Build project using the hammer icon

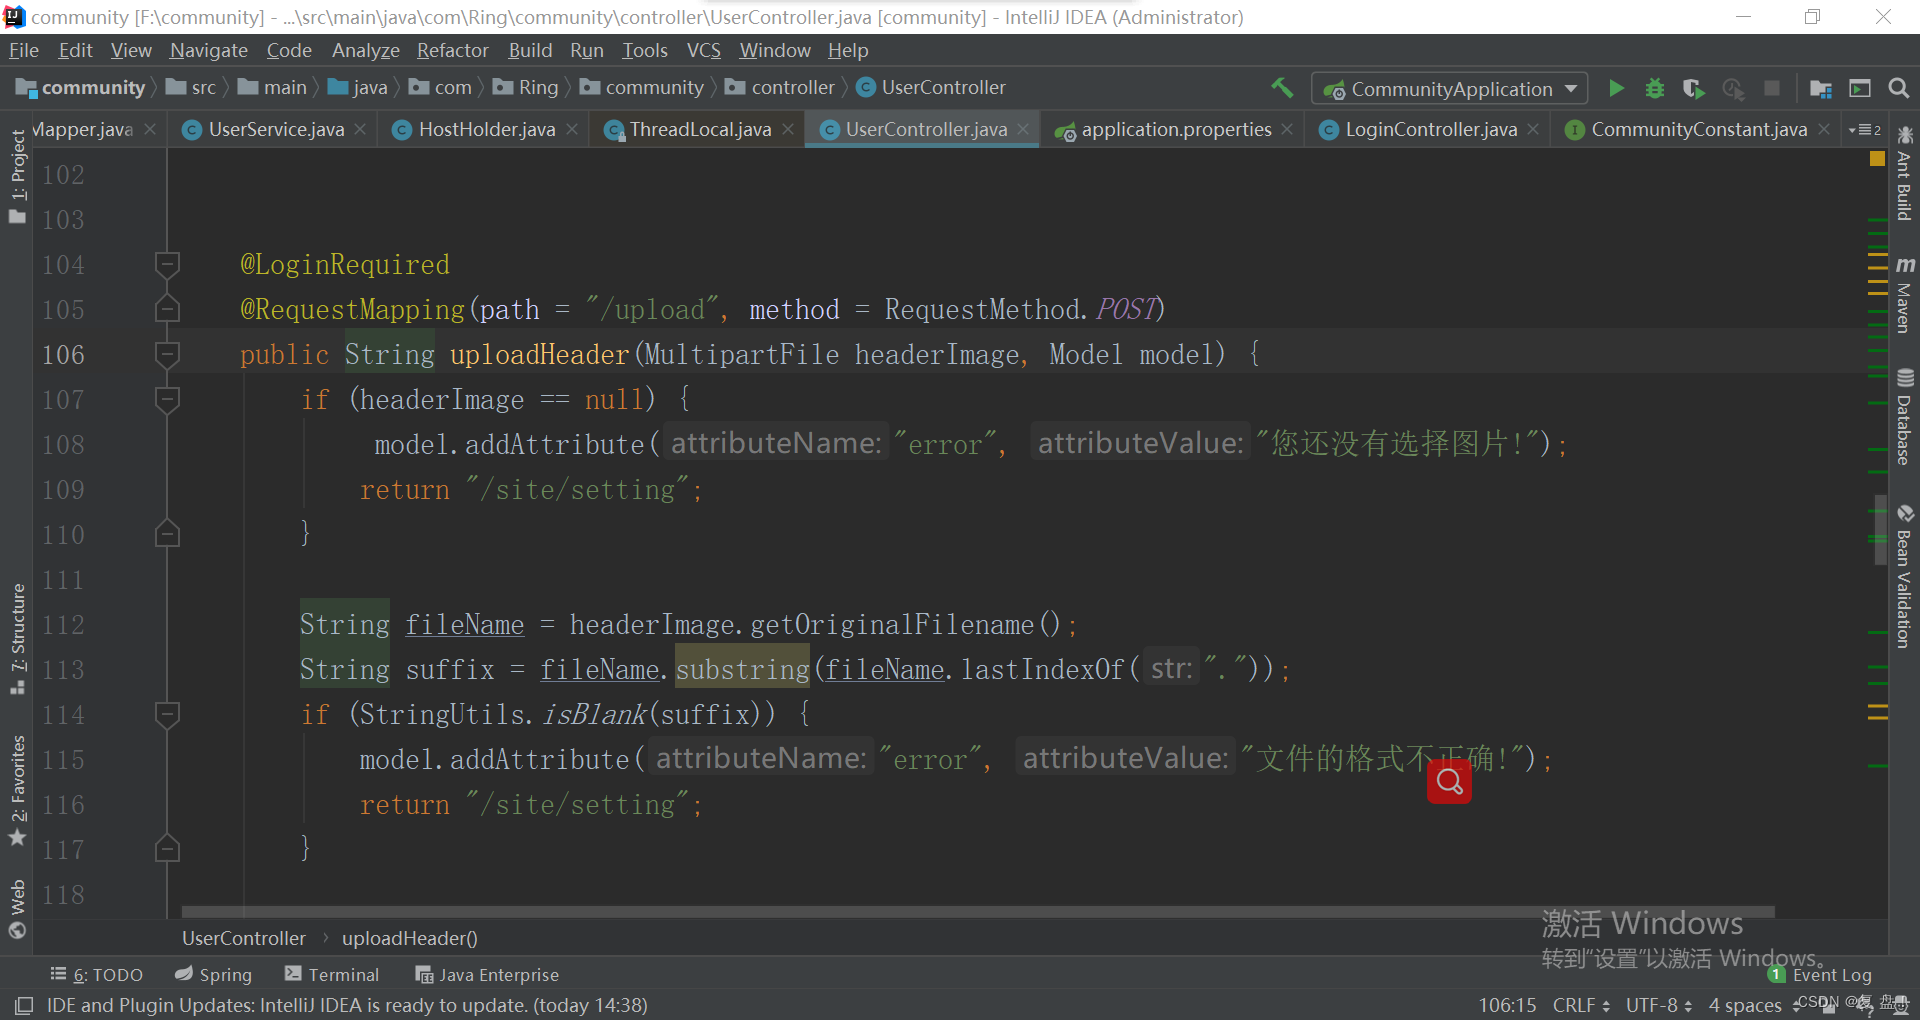click(x=1282, y=88)
